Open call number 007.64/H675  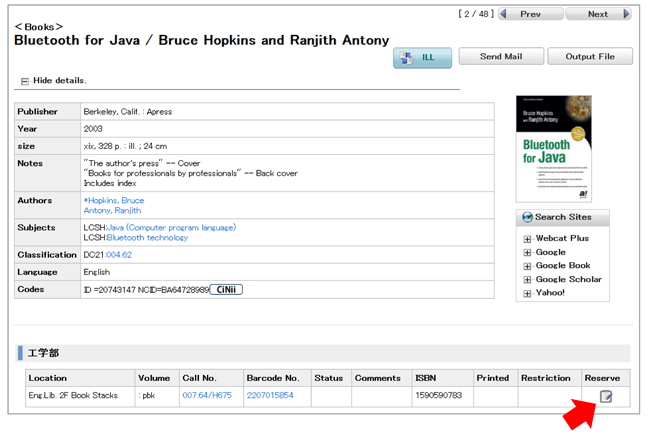tap(207, 395)
